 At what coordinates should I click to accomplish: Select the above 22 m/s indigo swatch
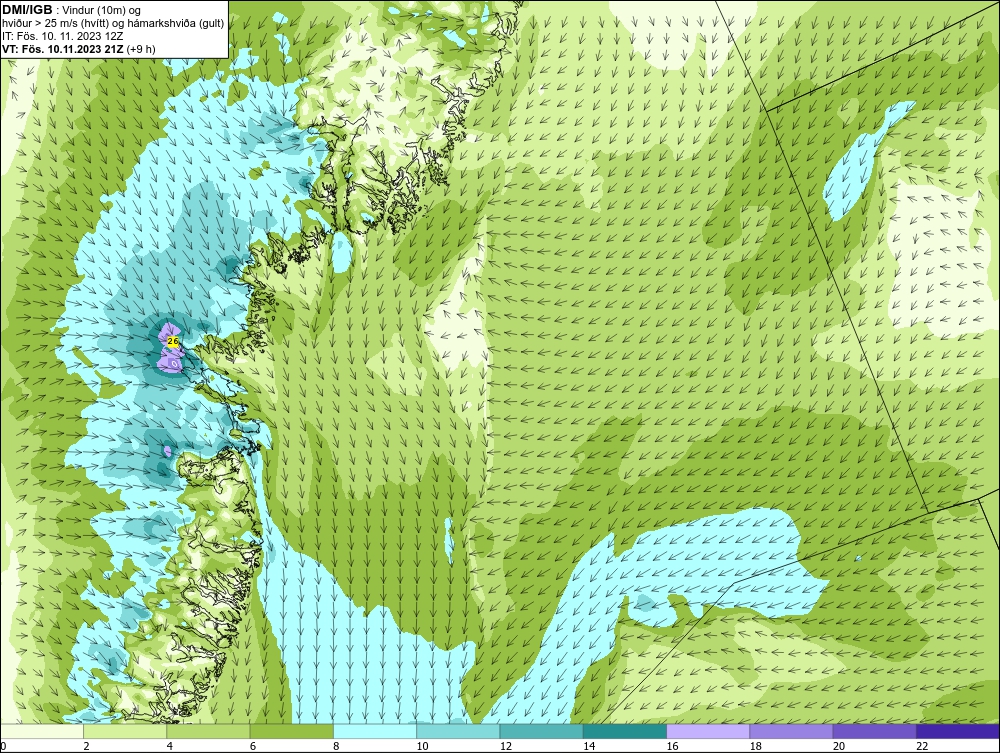point(958,731)
